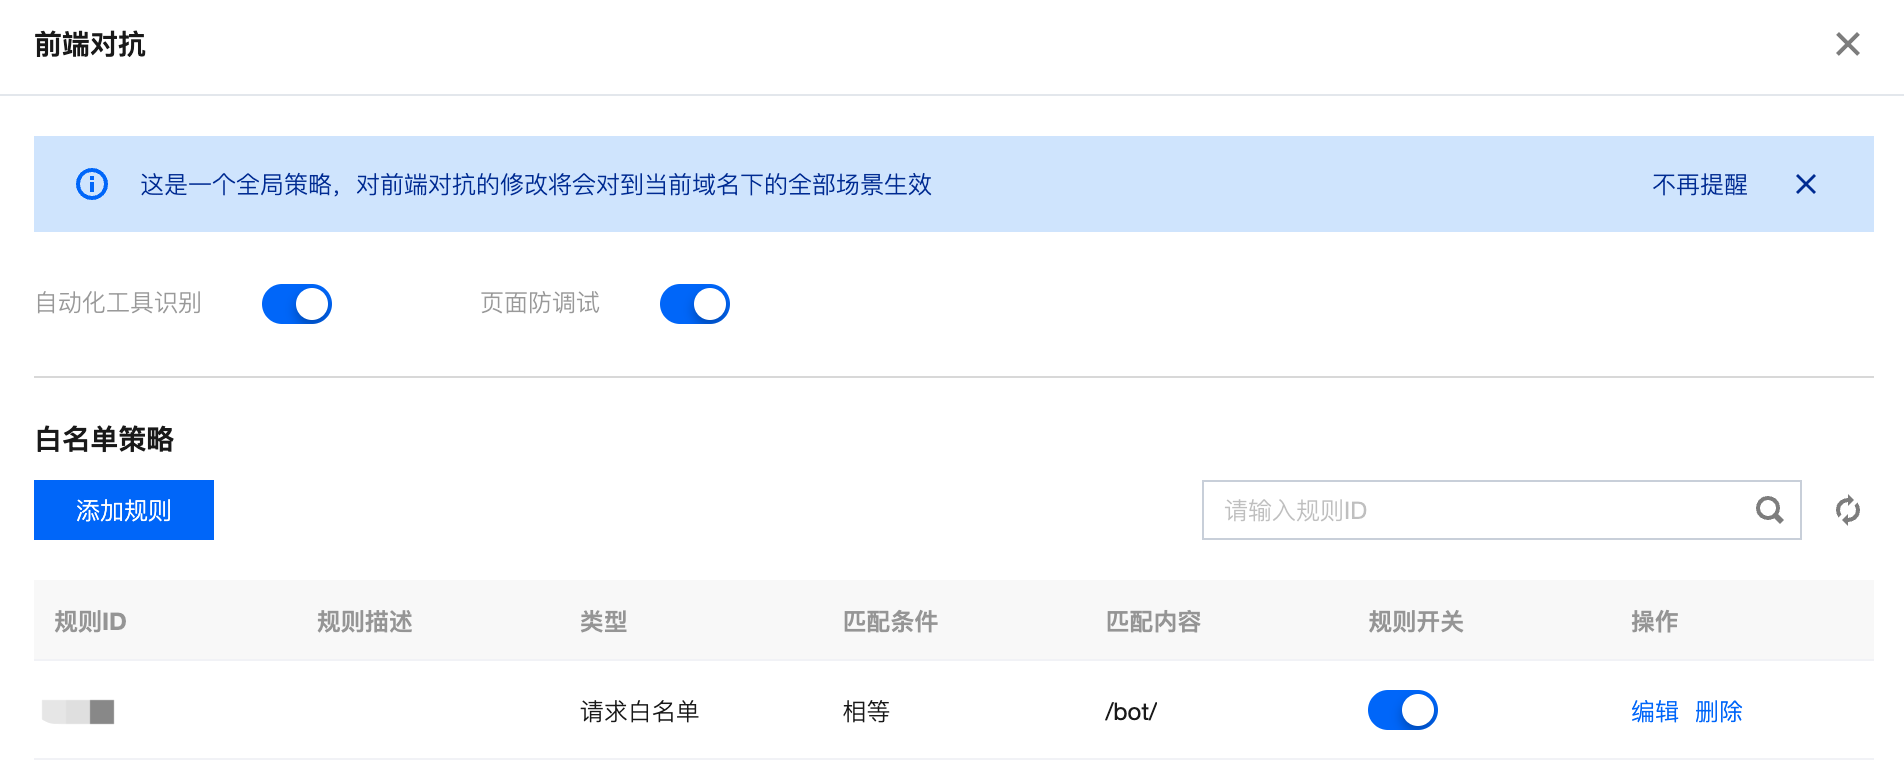Click 不再提醒 in the banner

coord(1700,184)
